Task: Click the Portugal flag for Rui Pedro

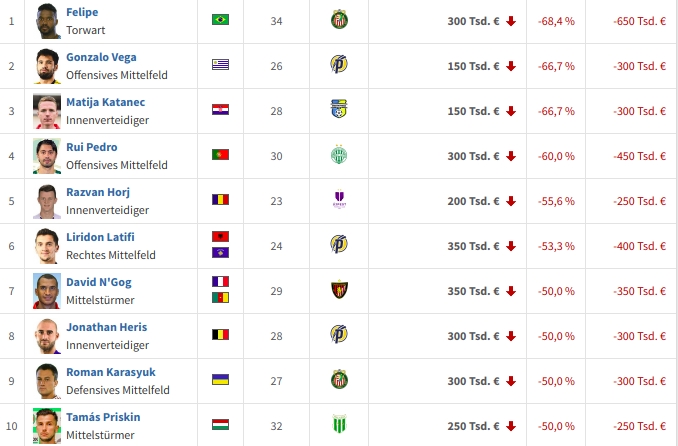Action: [220, 155]
